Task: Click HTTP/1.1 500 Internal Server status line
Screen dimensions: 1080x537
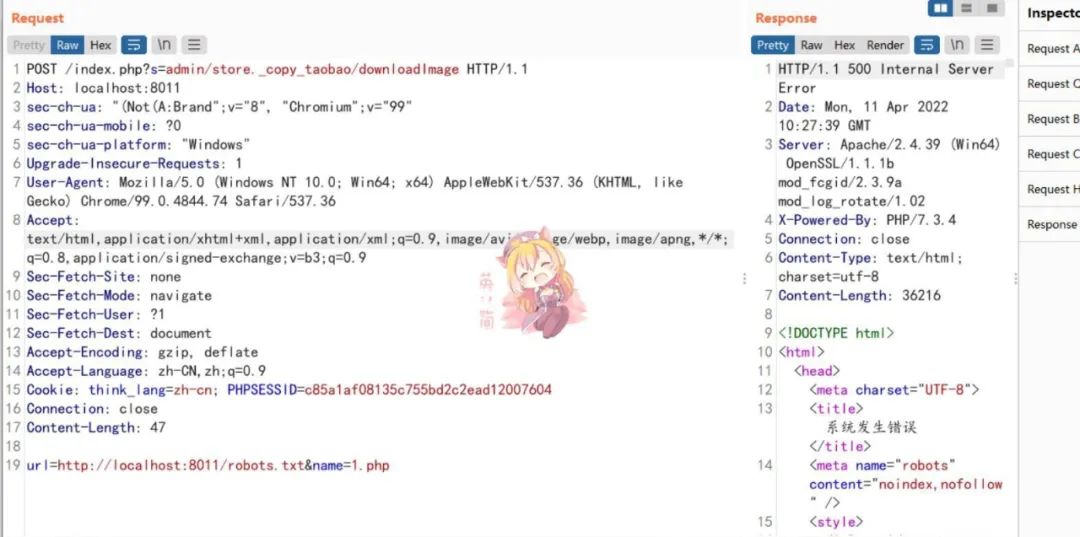Action: tap(886, 78)
